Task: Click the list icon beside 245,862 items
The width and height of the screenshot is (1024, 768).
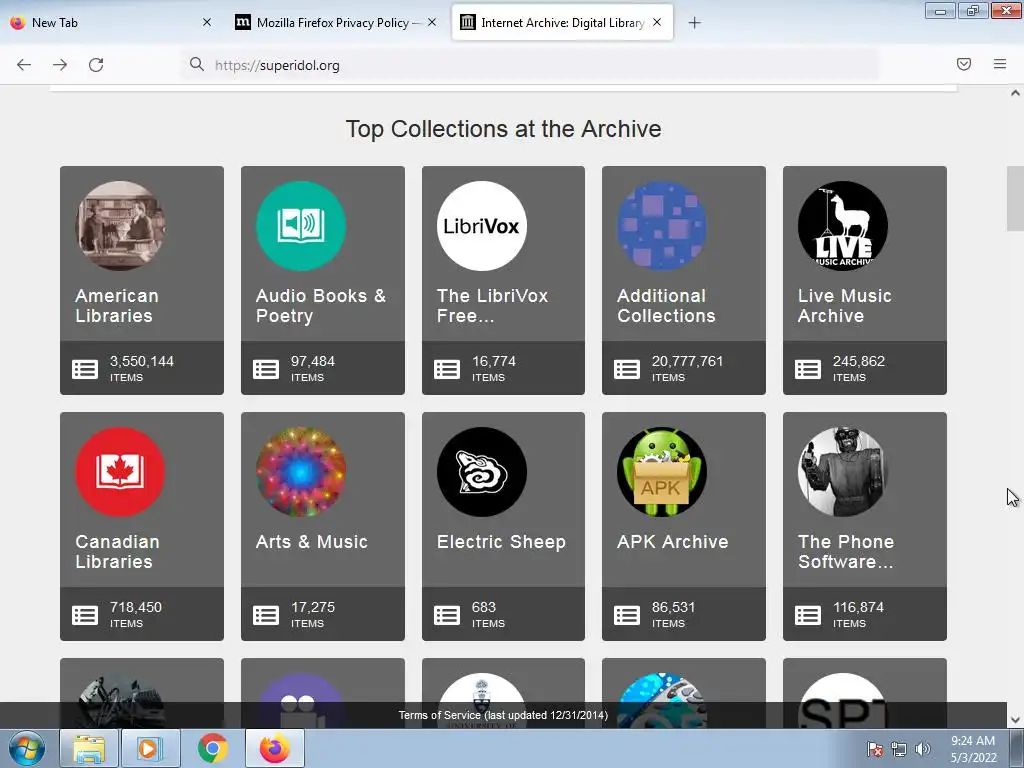Action: pos(808,370)
